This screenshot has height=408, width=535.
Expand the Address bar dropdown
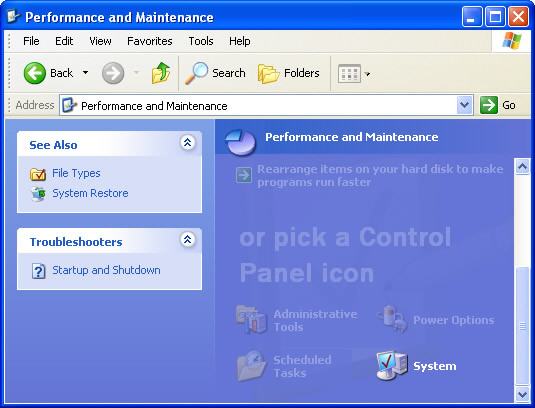click(x=464, y=105)
